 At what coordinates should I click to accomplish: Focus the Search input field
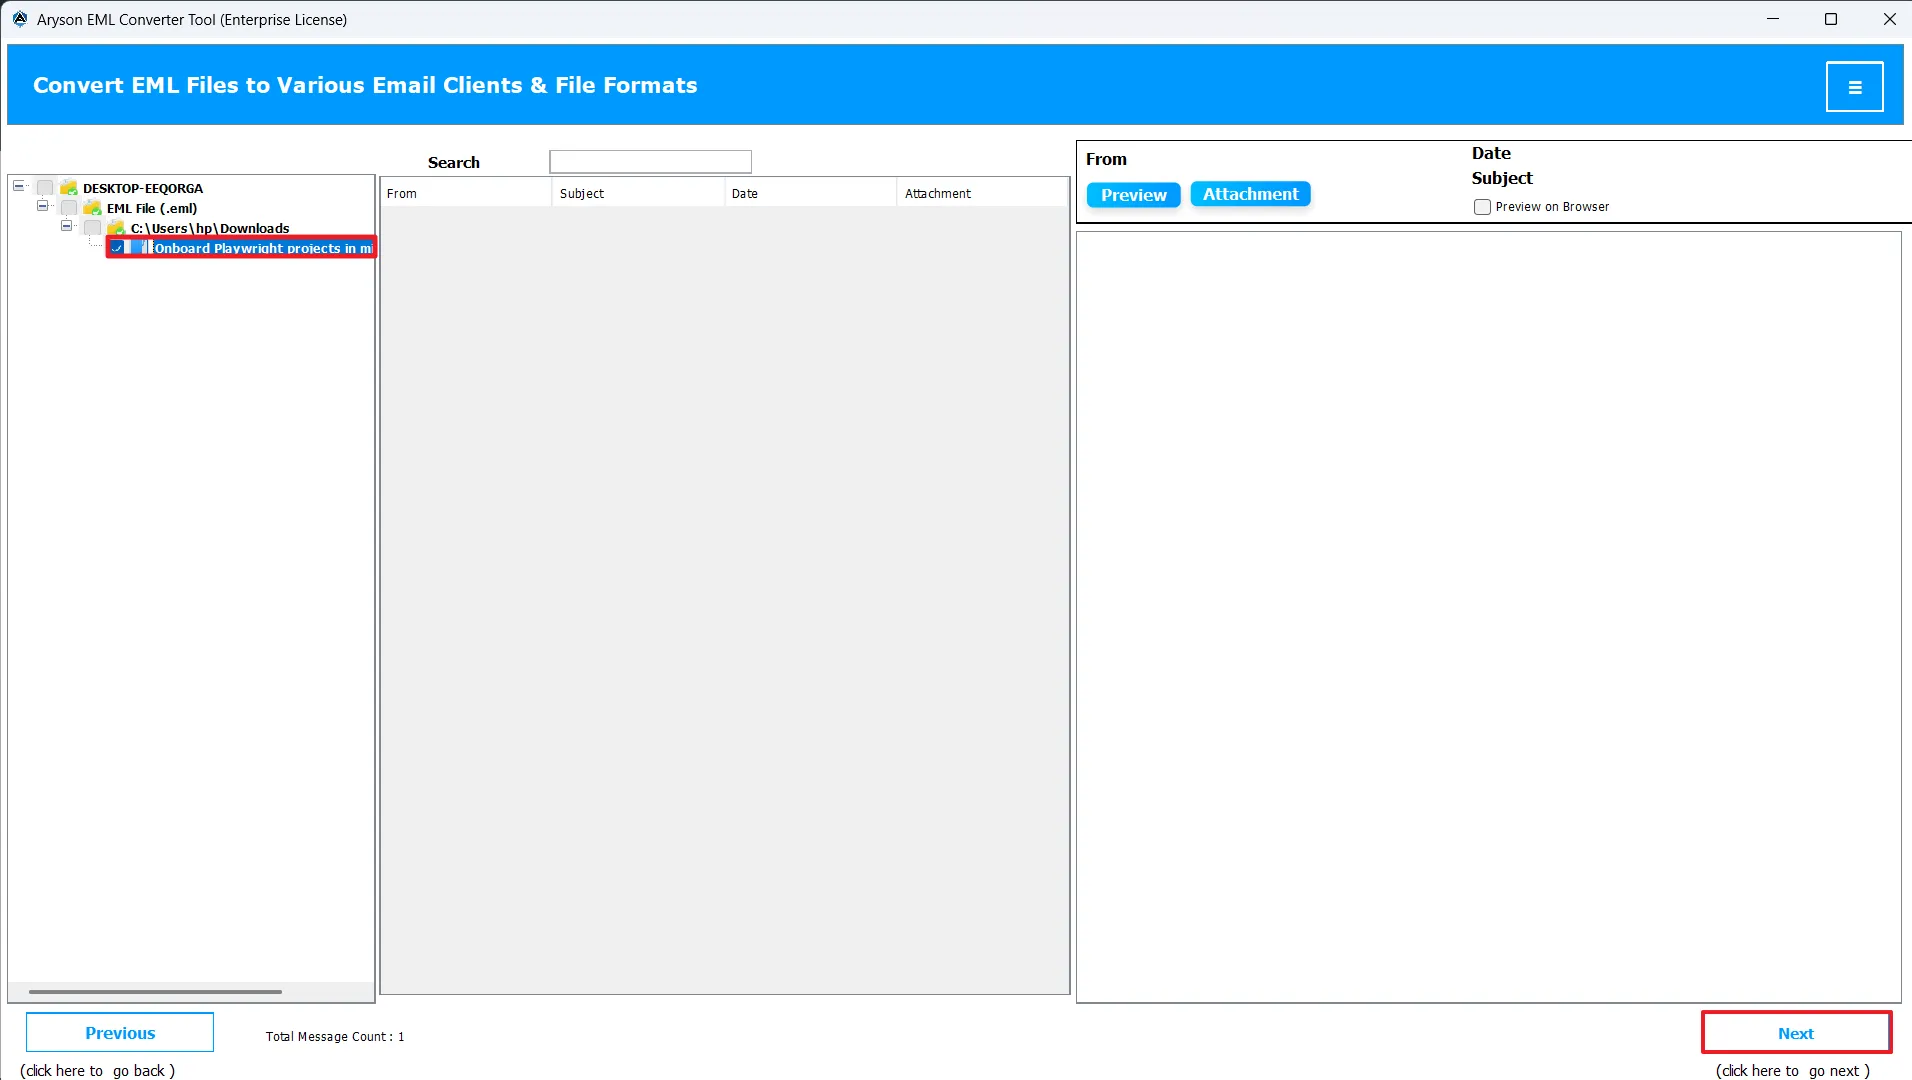(x=650, y=162)
